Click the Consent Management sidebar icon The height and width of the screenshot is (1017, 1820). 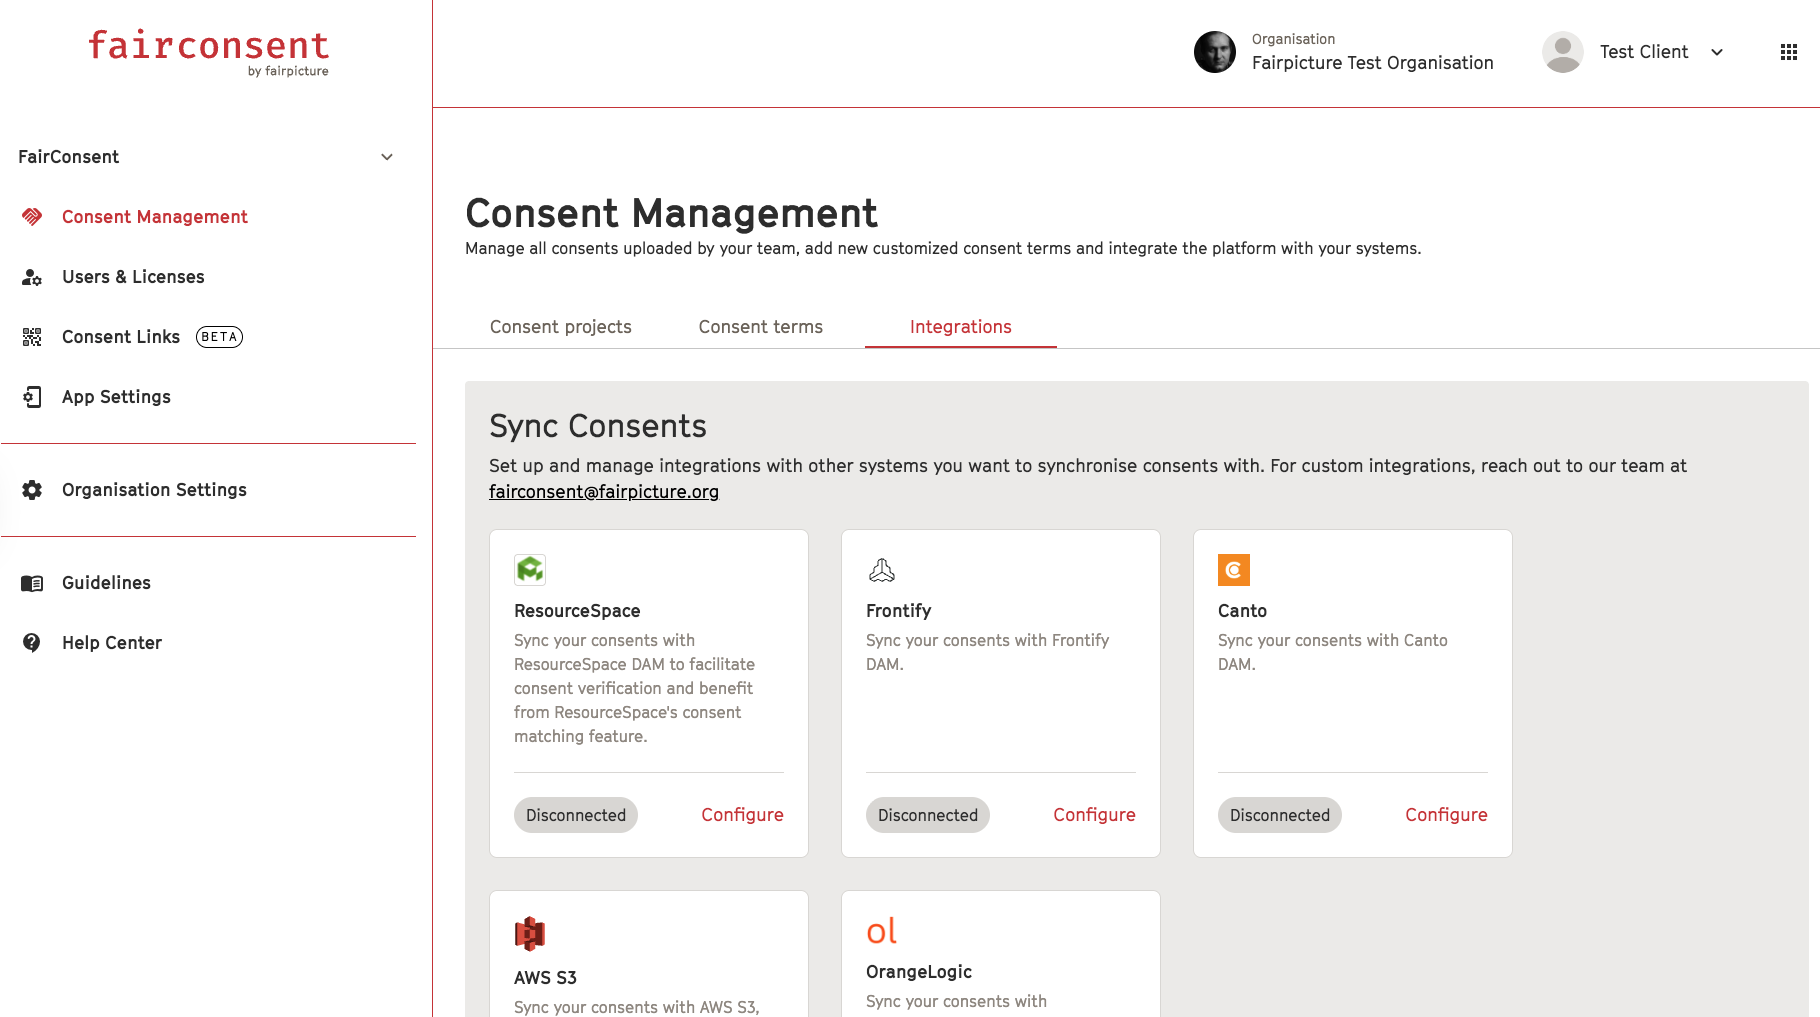tap(32, 217)
